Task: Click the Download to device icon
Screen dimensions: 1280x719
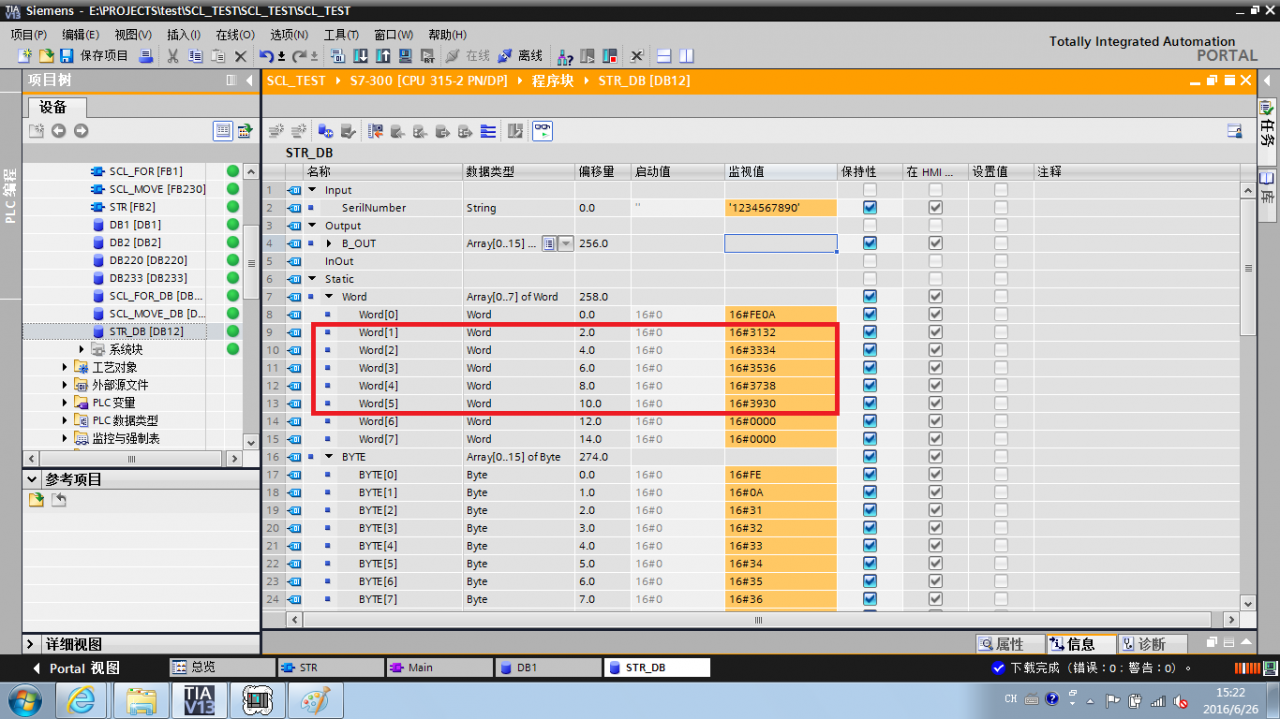Action: click(x=360, y=56)
